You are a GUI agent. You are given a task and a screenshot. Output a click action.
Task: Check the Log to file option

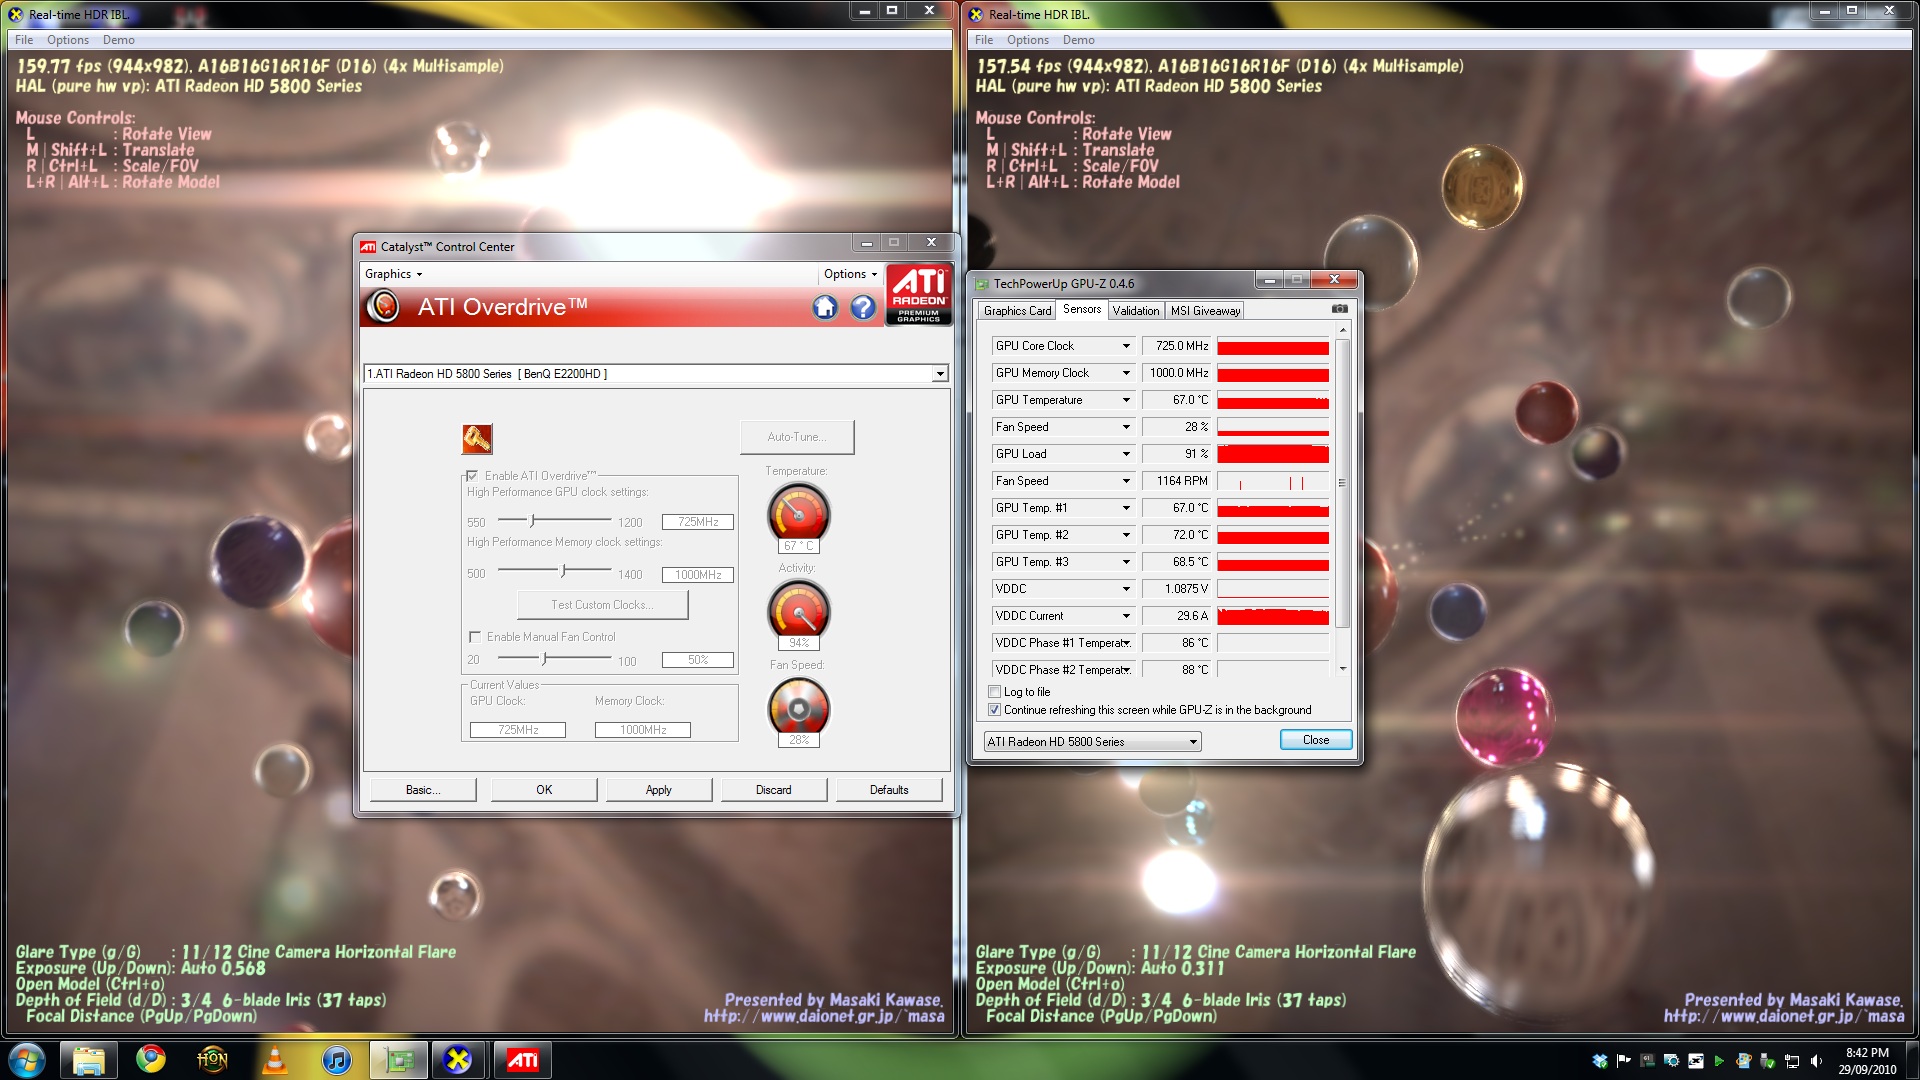click(995, 692)
